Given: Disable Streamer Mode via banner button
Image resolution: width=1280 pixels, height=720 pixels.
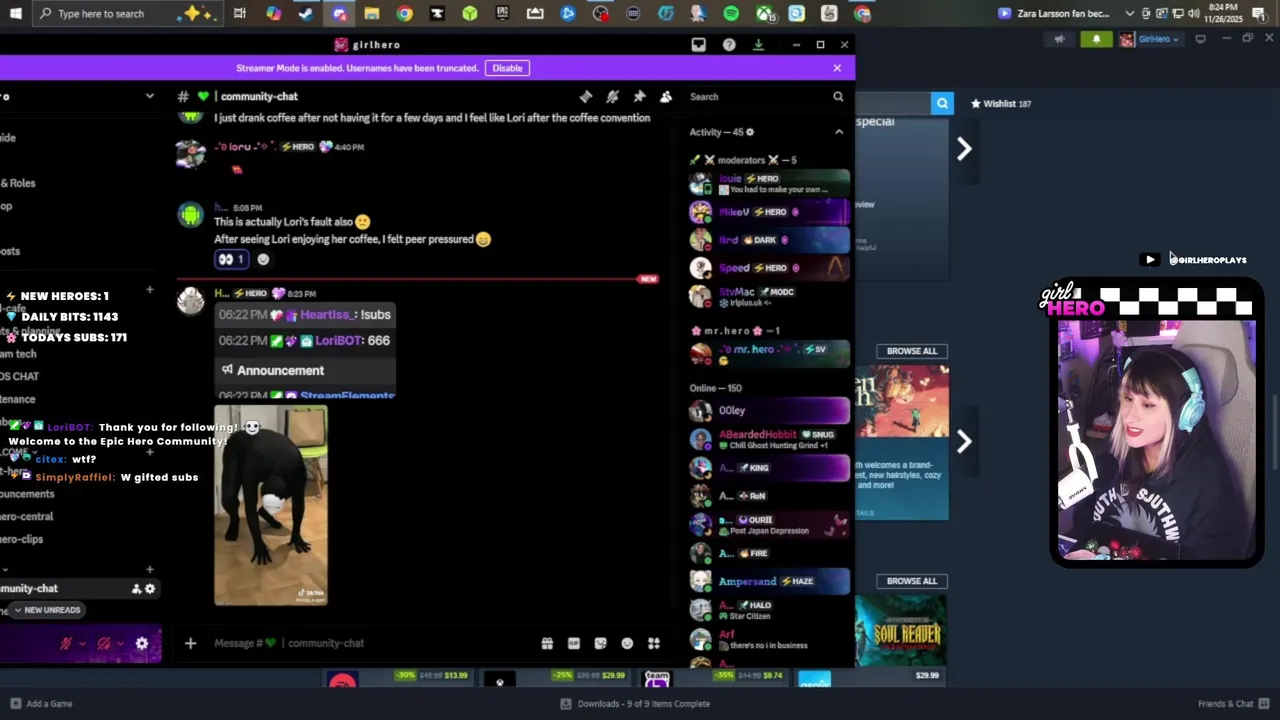Looking at the screenshot, I should [507, 68].
